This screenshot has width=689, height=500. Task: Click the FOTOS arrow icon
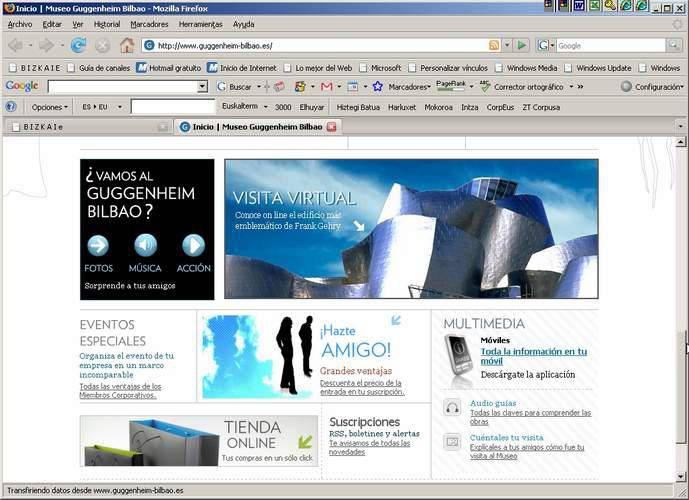[x=98, y=245]
